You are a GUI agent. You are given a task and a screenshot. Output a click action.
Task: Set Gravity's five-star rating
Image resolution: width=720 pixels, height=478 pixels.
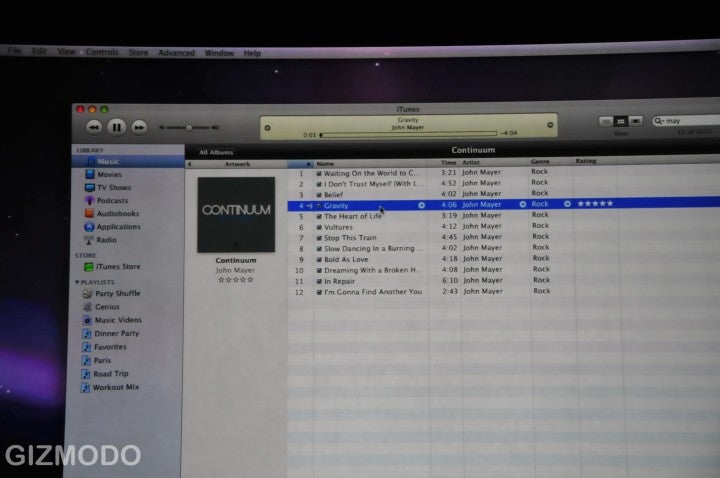click(x=595, y=203)
